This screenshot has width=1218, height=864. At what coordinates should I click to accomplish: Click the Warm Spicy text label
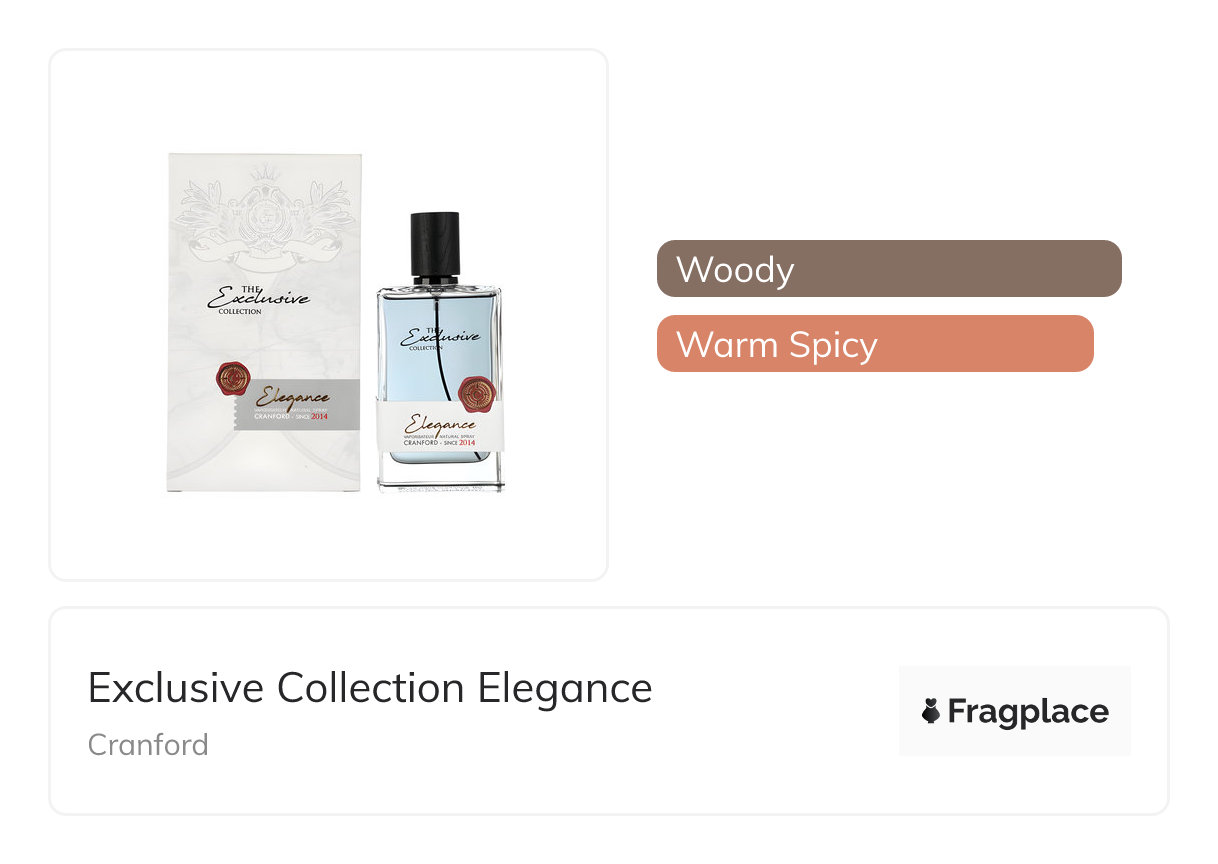pos(777,345)
